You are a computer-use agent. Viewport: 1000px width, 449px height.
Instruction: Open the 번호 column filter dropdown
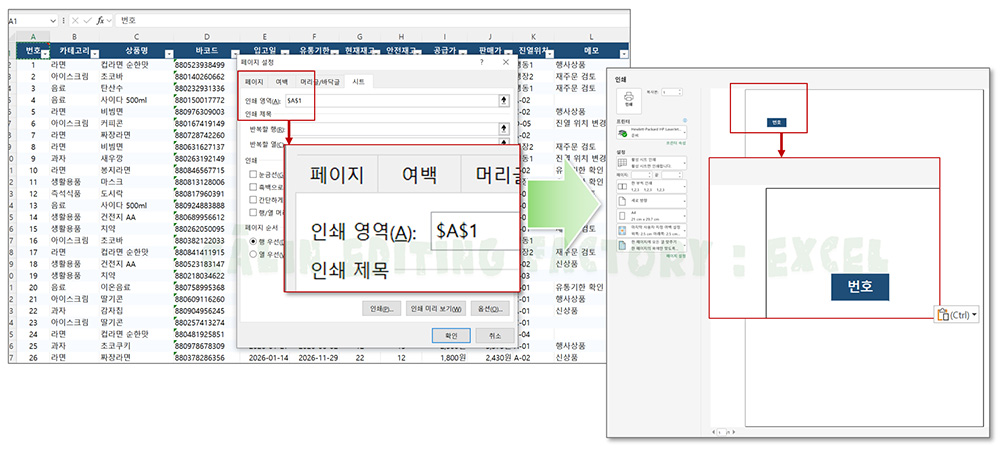(44, 54)
